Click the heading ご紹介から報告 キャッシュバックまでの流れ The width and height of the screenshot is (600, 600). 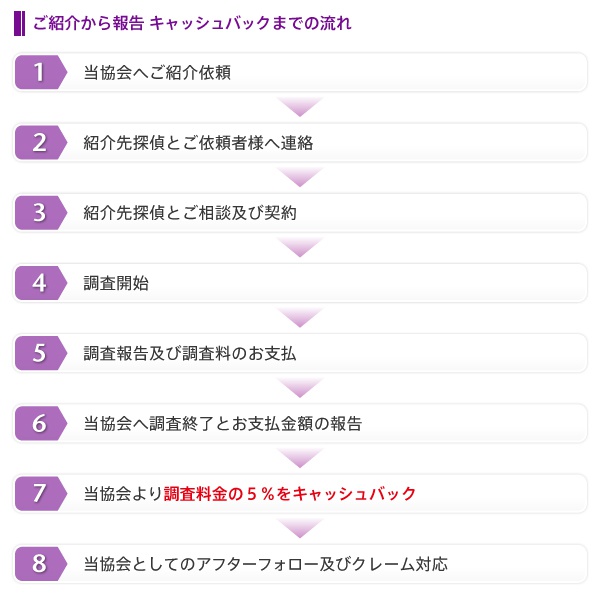[192, 23]
